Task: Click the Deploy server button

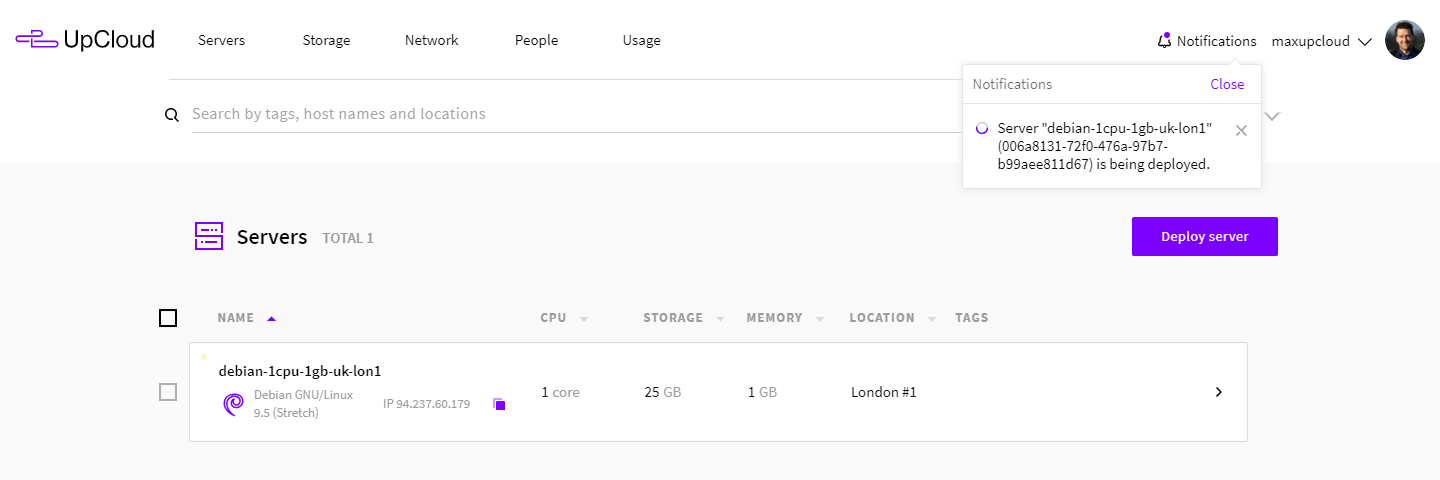Action: [x=1205, y=237]
